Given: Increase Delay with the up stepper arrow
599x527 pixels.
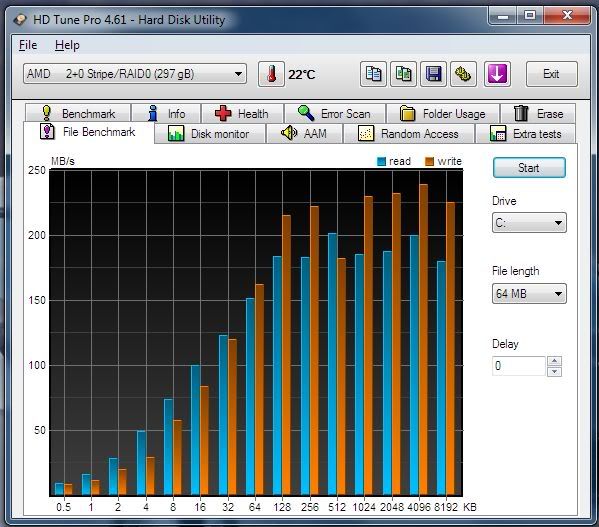Looking at the screenshot, I should tap(554, 360).
